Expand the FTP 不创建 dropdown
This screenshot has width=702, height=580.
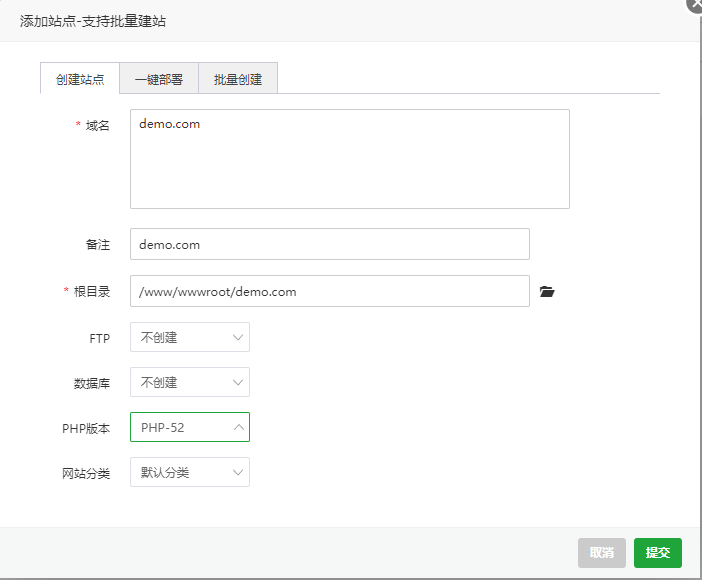coord(190,338)
